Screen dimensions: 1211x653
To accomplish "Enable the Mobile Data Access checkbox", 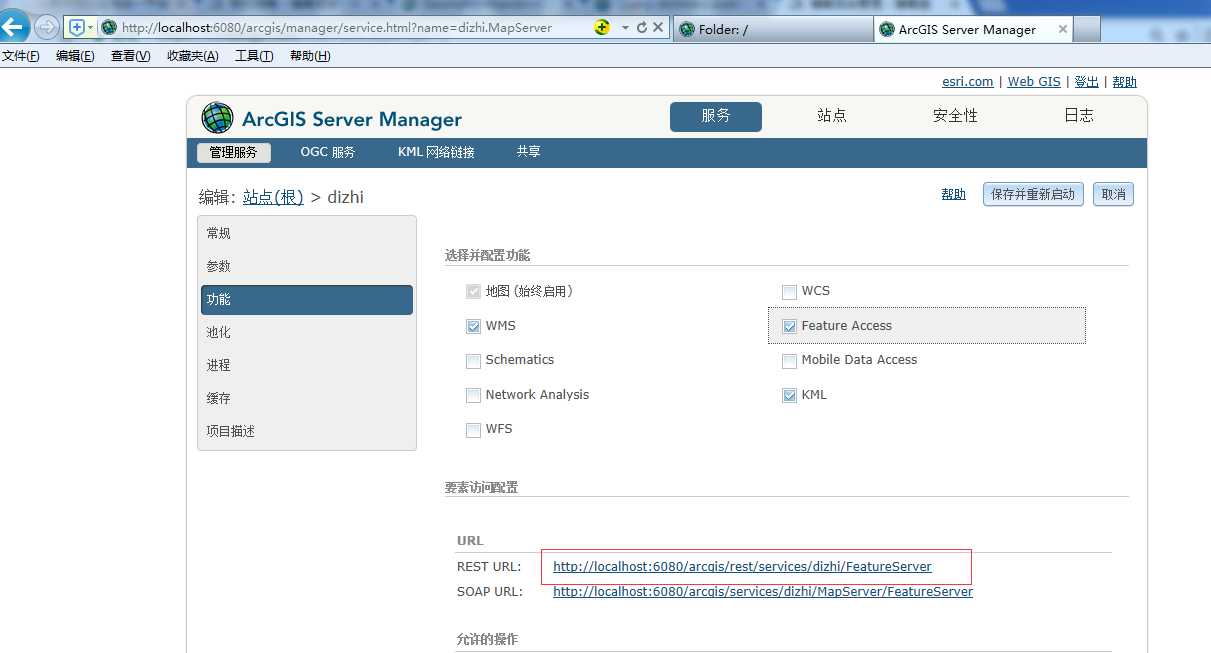I will (790, 361).
